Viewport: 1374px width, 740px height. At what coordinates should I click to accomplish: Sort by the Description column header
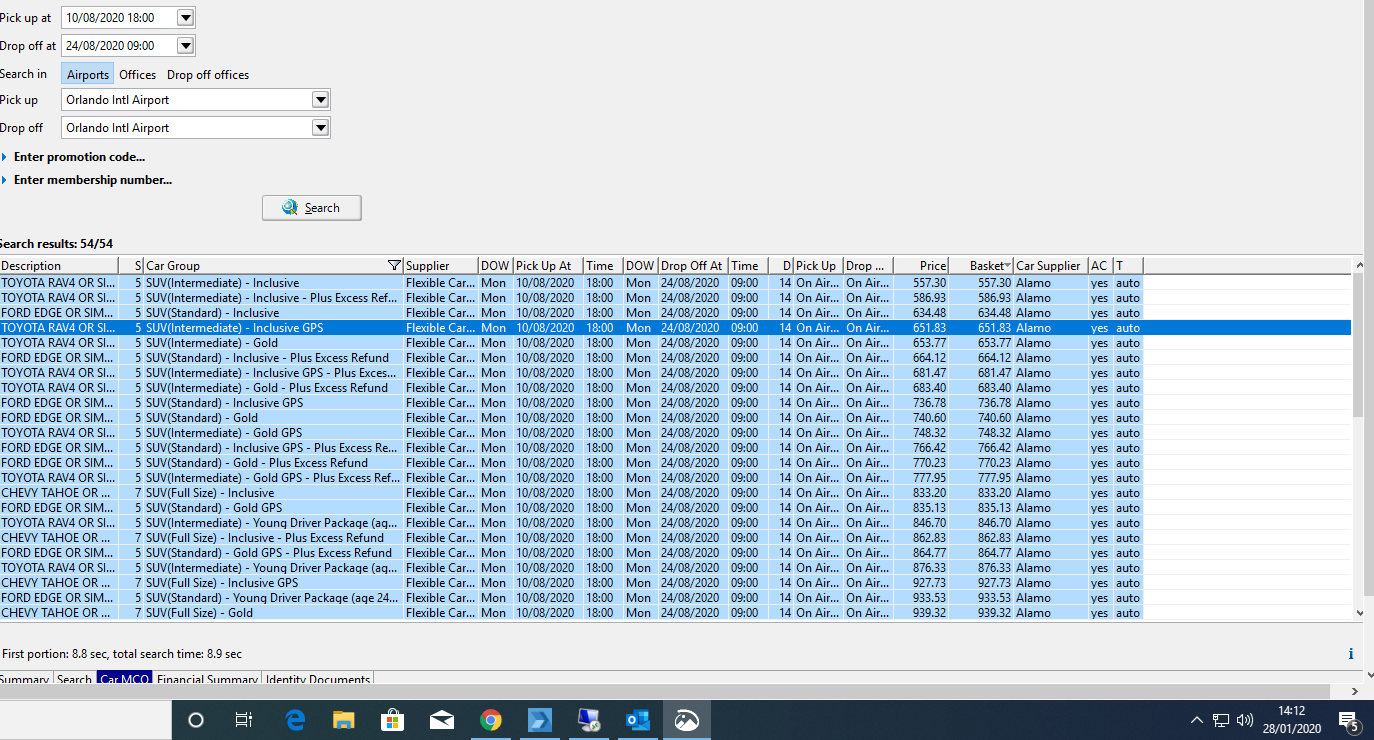[59, 266]
